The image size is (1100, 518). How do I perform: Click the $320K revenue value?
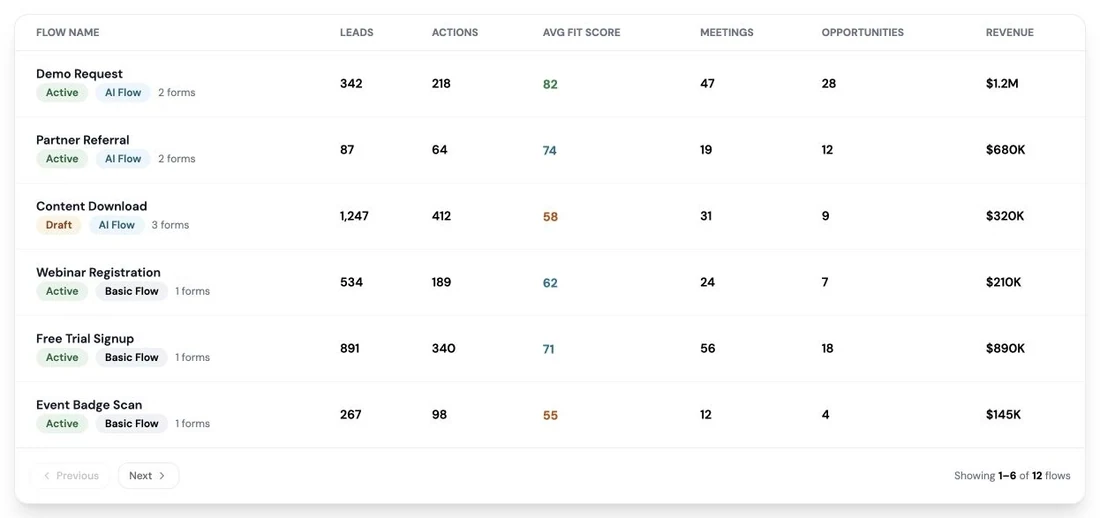[x=1005, y=216]
